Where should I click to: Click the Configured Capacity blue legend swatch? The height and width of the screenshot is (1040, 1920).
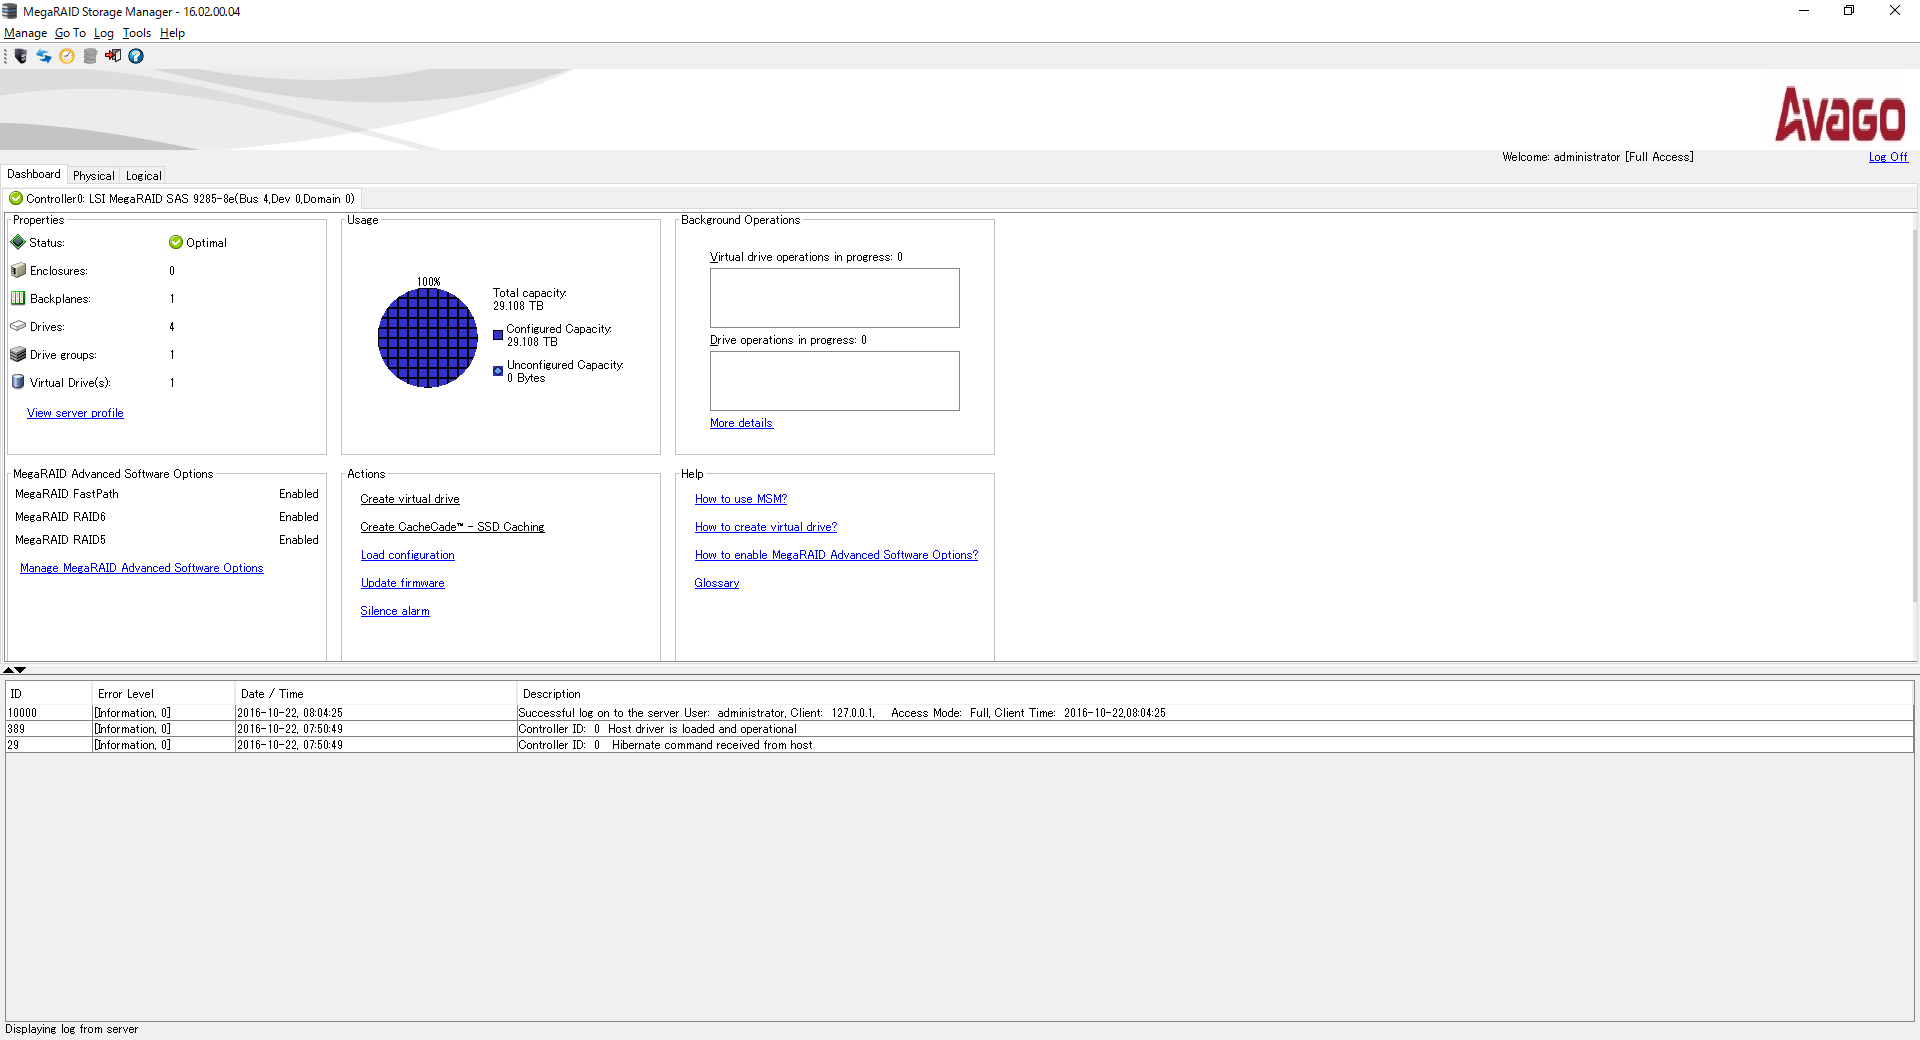(498, 335)
